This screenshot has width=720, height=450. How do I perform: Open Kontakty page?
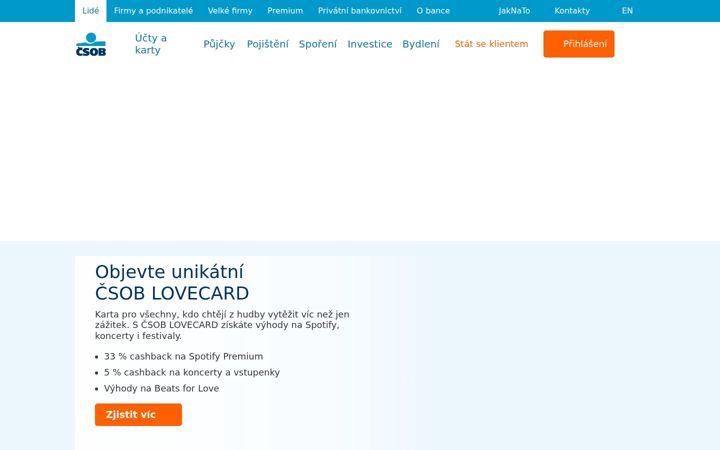[572, 11]
